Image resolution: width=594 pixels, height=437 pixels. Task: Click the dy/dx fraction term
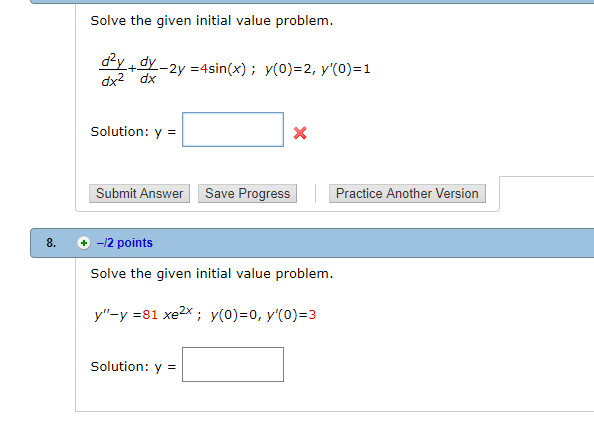[x=148, y=70]
